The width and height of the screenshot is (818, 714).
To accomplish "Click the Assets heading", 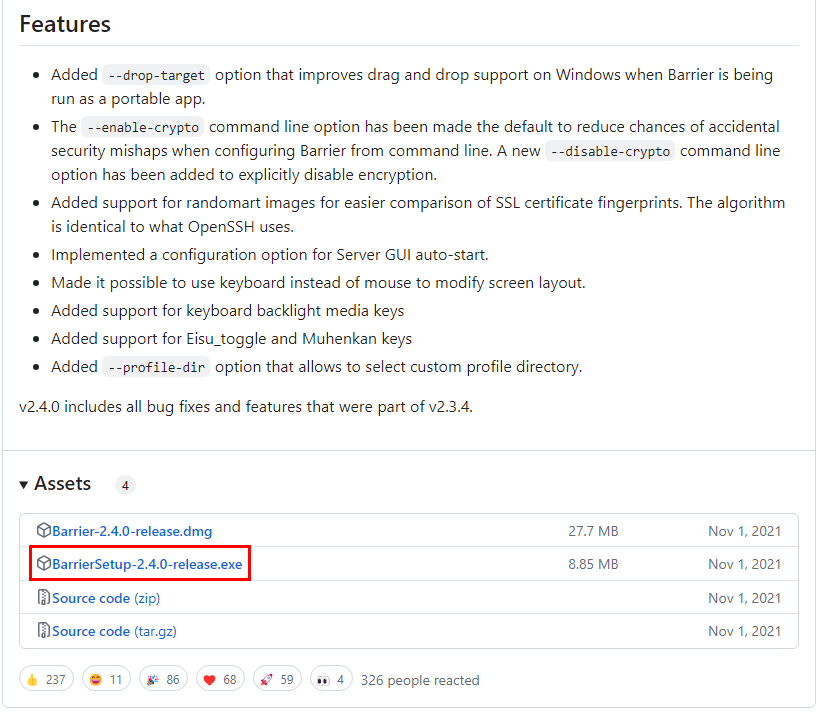I will 63,484.
